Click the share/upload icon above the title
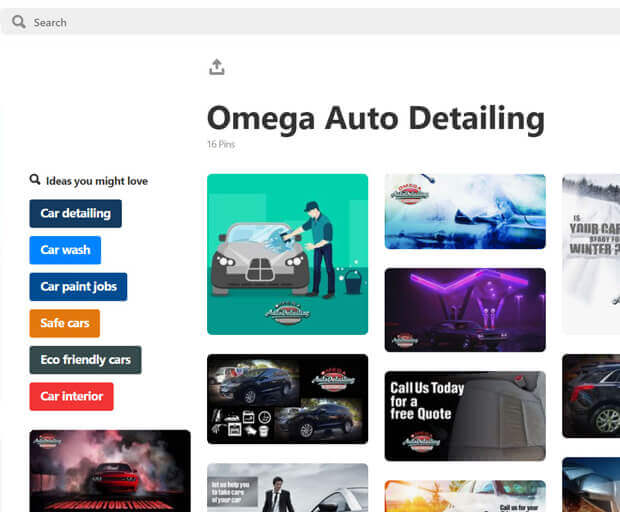Screen dimensions: 620x512 (x=217, y=67)
